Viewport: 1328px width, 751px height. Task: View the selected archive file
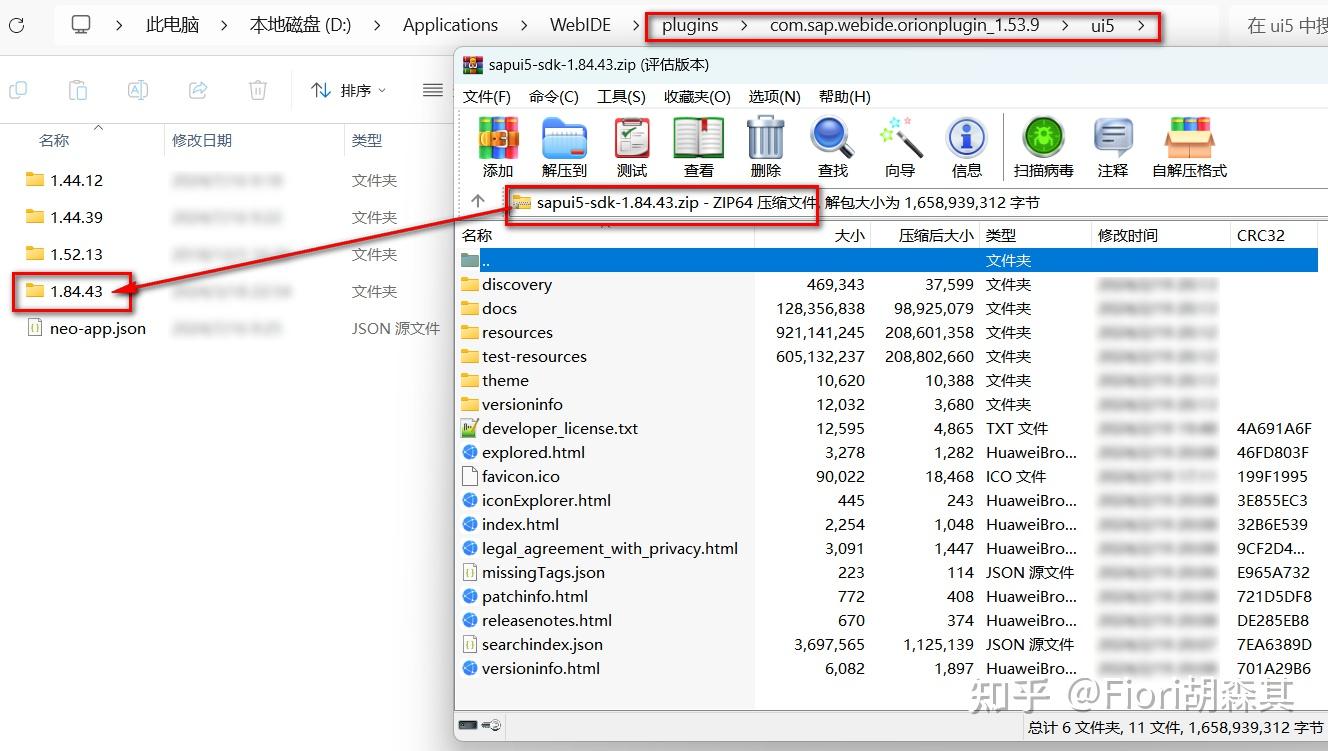pos(698,145)
